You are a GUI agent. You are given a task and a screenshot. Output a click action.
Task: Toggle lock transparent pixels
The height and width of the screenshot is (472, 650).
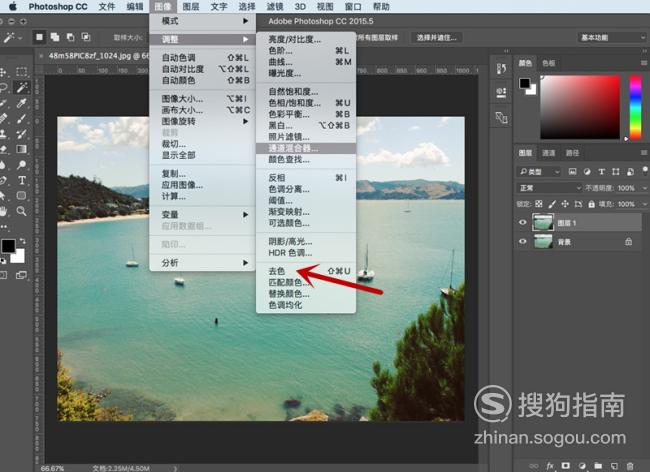[538, 204]
